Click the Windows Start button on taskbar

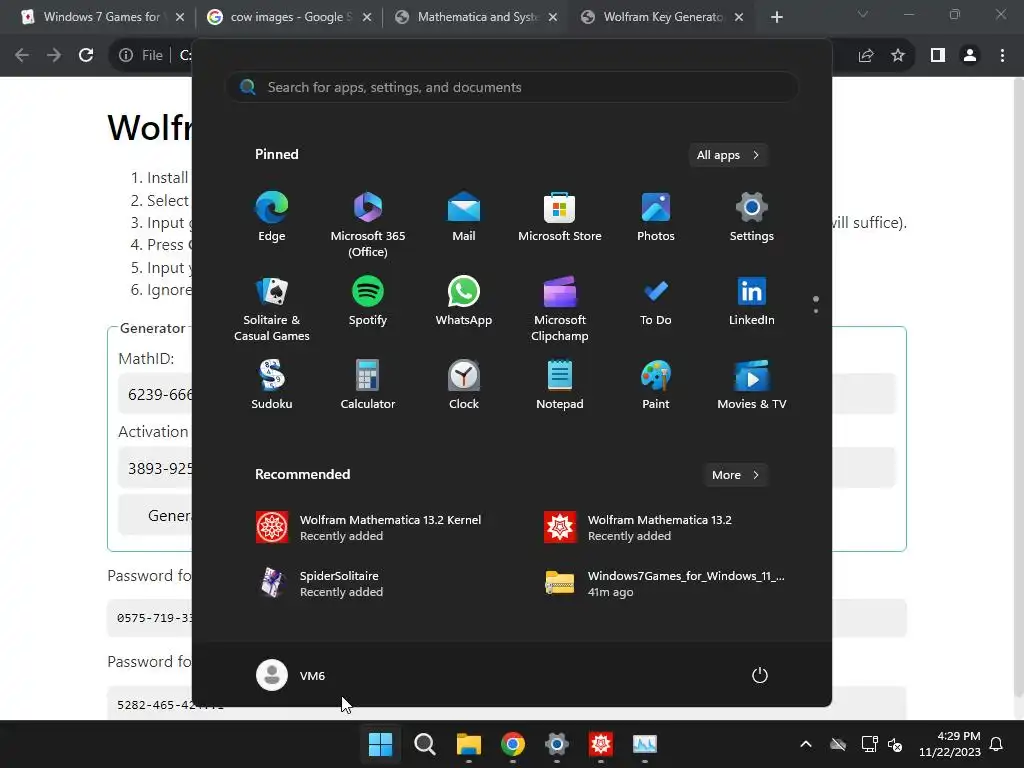pos(381,744)
